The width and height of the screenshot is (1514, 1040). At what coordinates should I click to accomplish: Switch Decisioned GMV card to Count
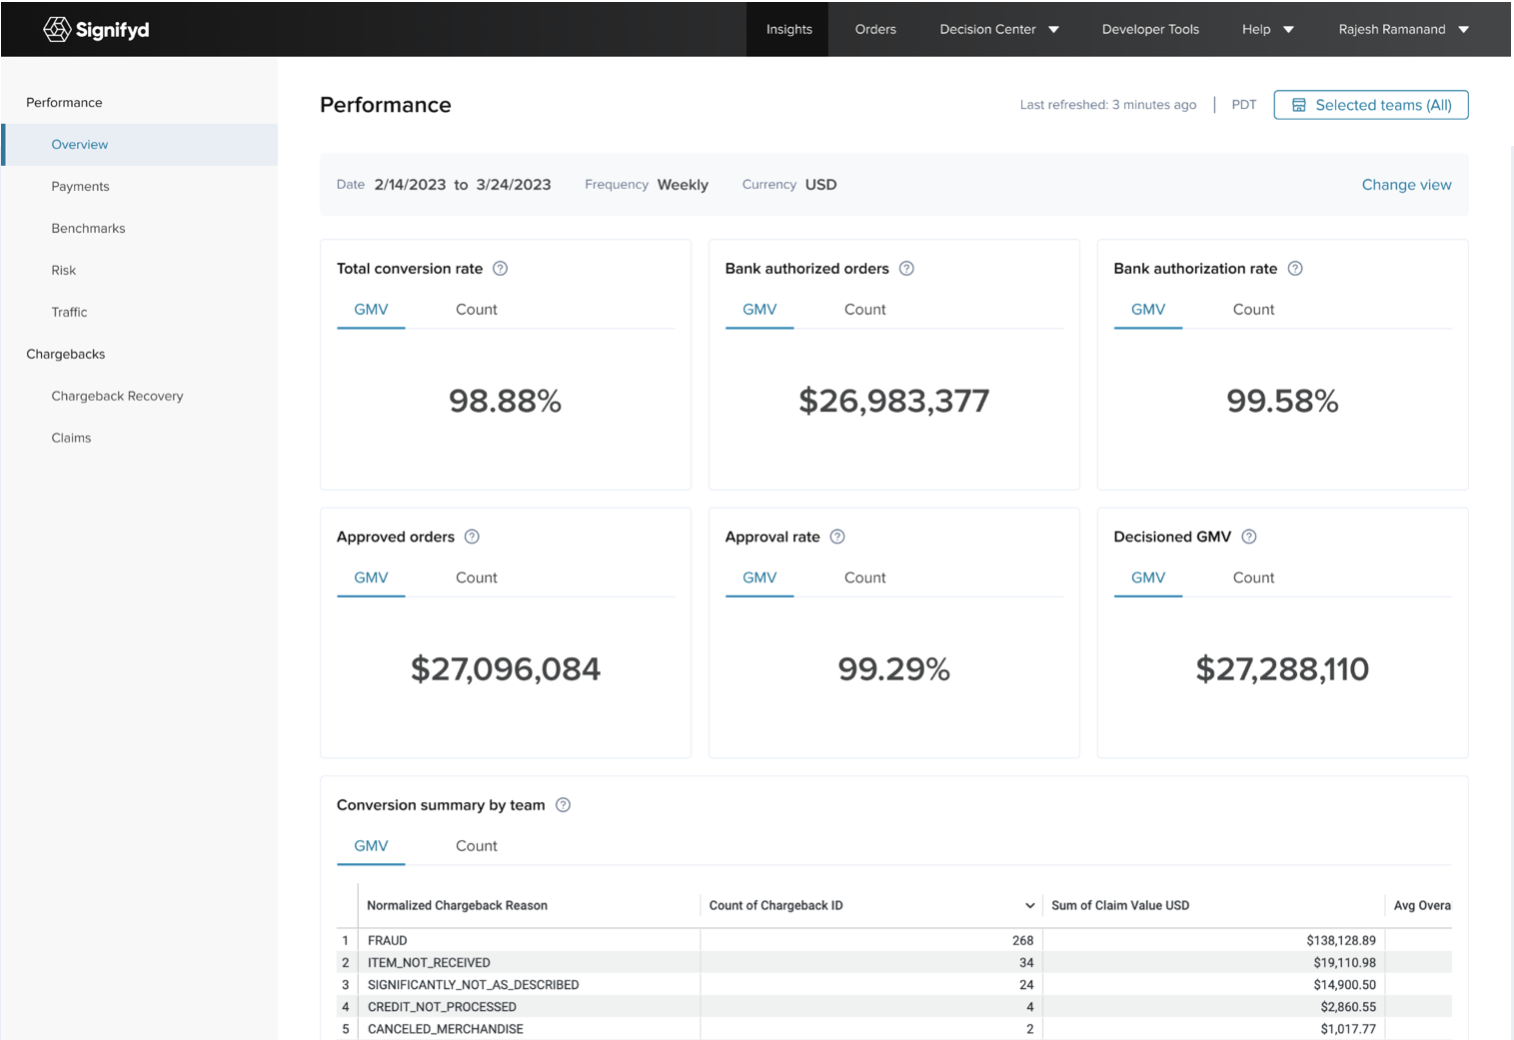(x=1253, y=578)
